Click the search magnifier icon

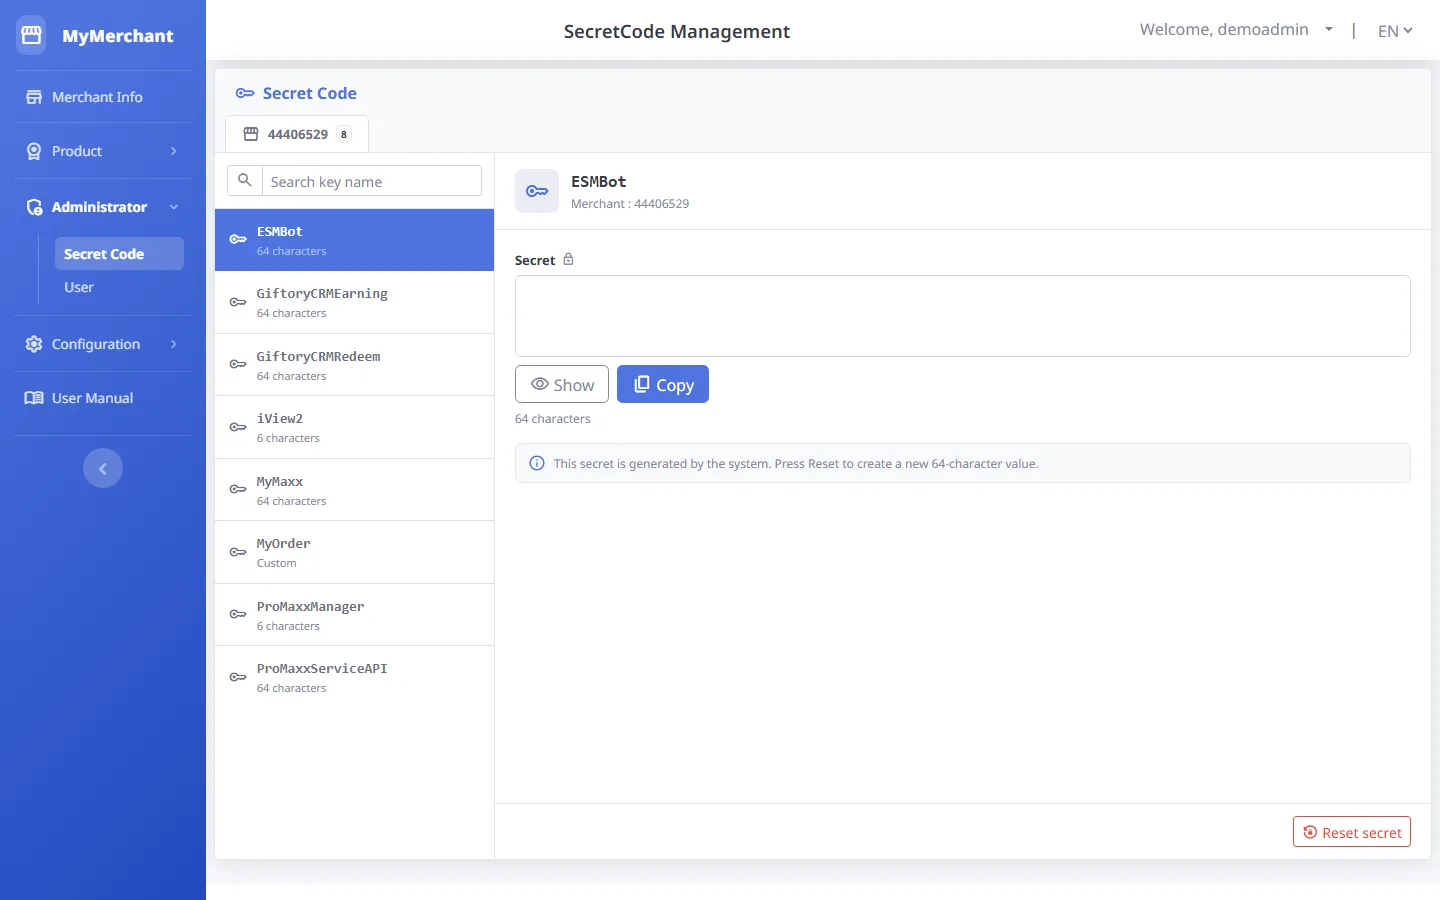click(x=245, y=181)
